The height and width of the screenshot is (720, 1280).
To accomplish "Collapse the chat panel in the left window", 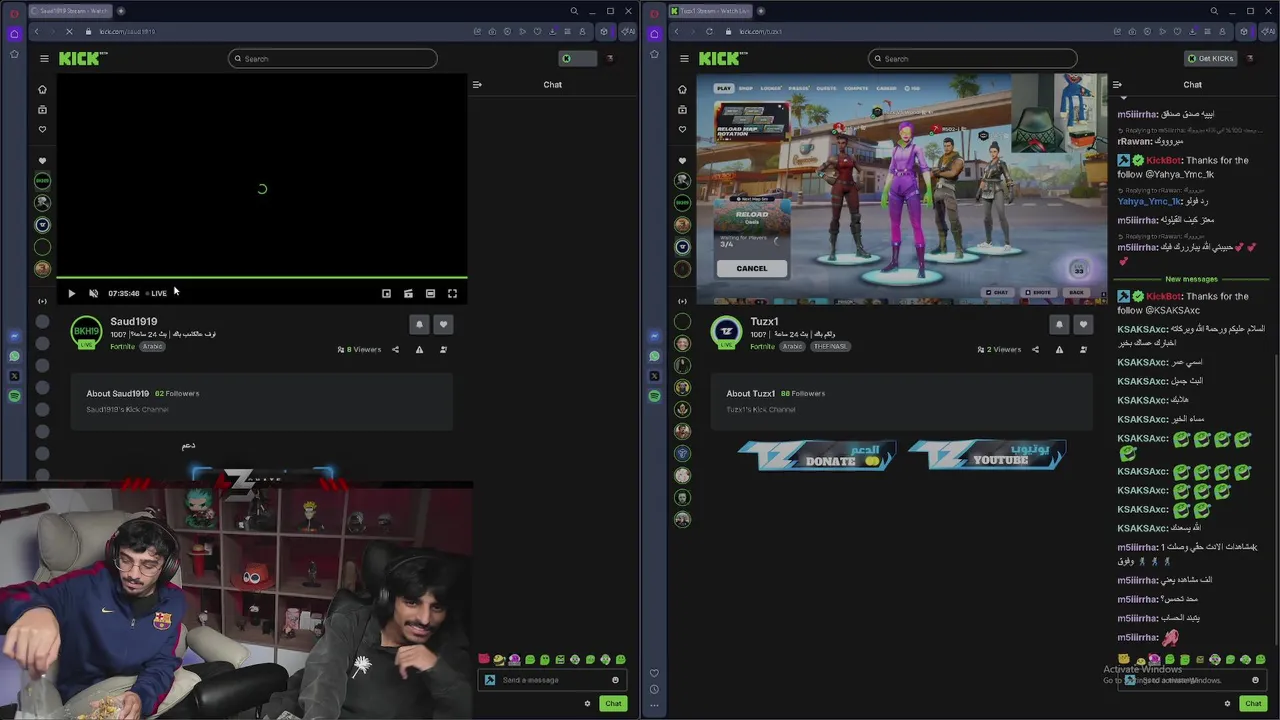I will (477, 84).
